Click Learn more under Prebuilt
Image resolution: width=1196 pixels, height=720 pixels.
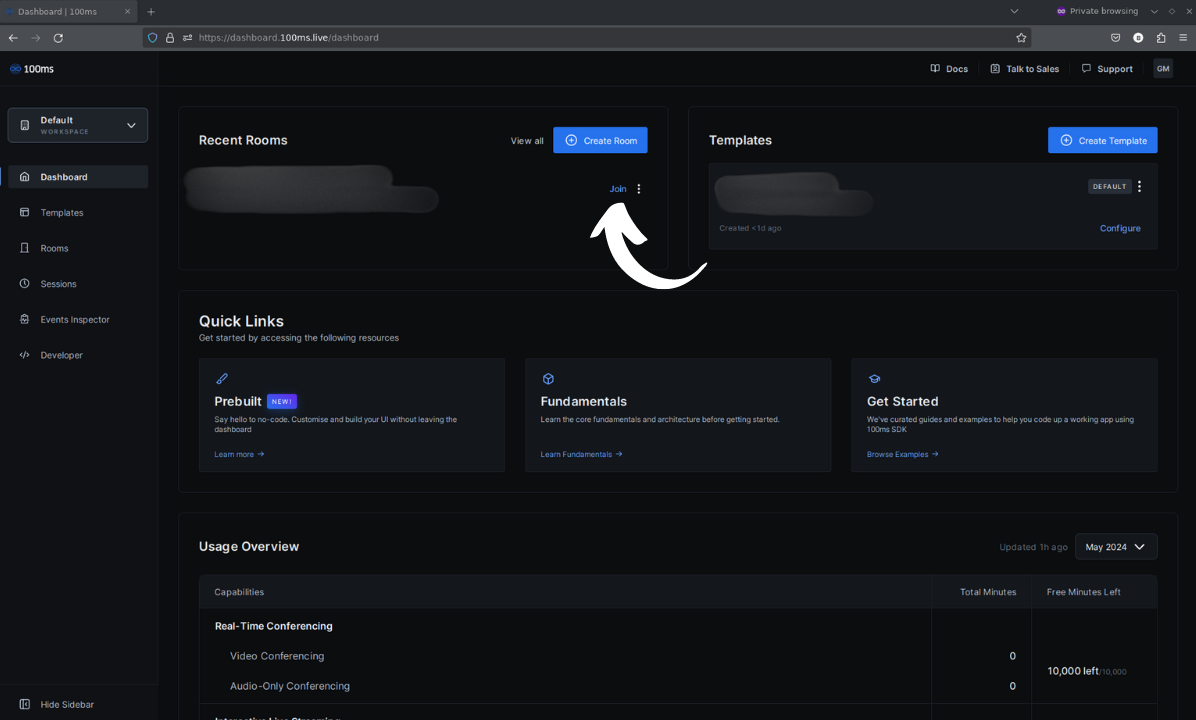pos(239,455)
